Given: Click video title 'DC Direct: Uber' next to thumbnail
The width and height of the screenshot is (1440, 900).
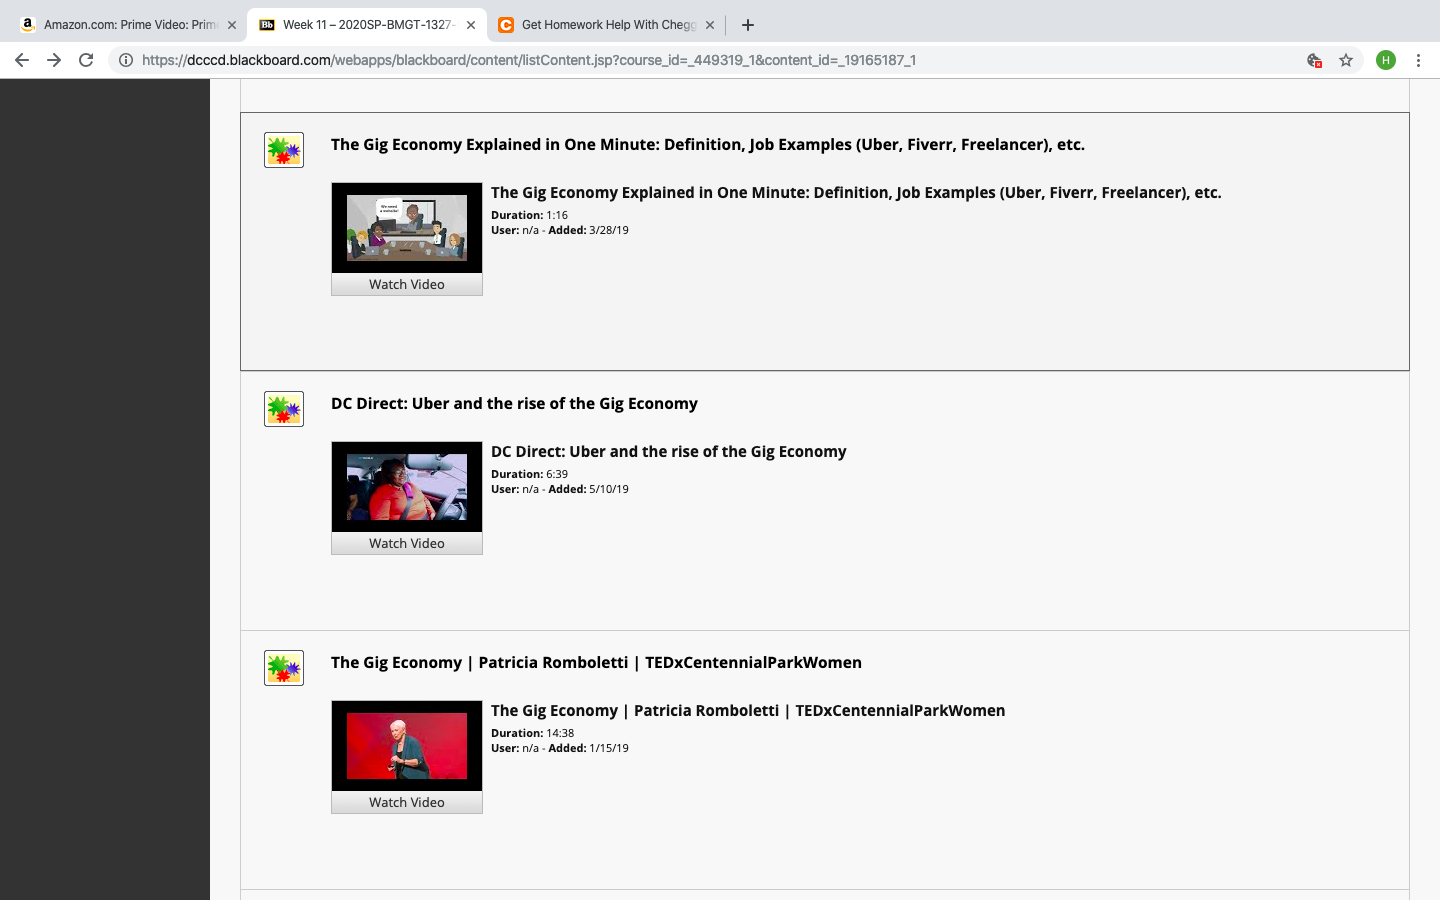Looking at the screenshot, I should [x=668, y=452].
